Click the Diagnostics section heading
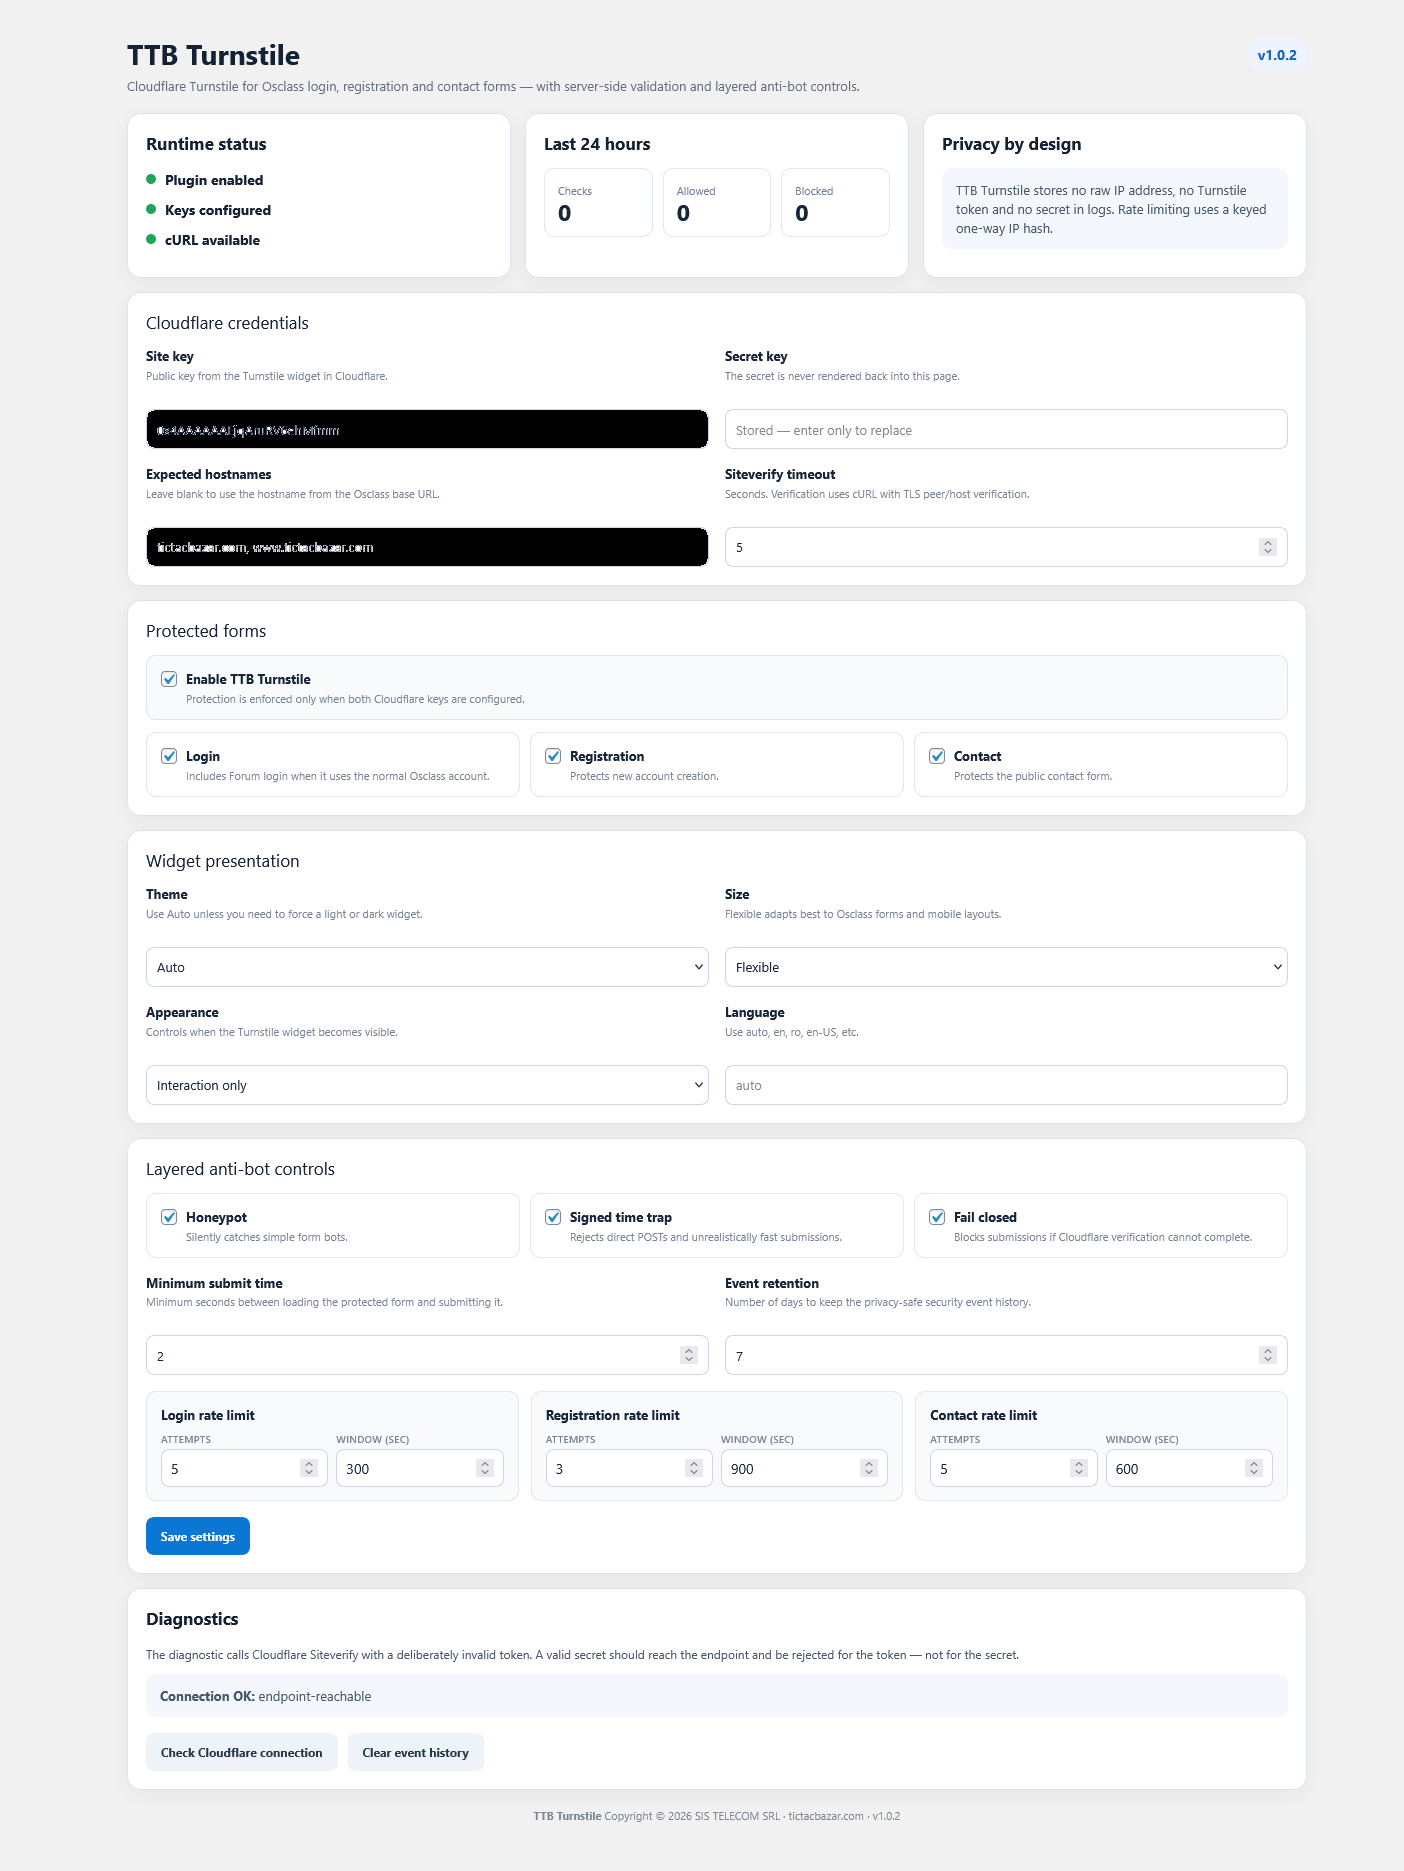The width and height of the screenshot is (1404, 1871). 192,1619
